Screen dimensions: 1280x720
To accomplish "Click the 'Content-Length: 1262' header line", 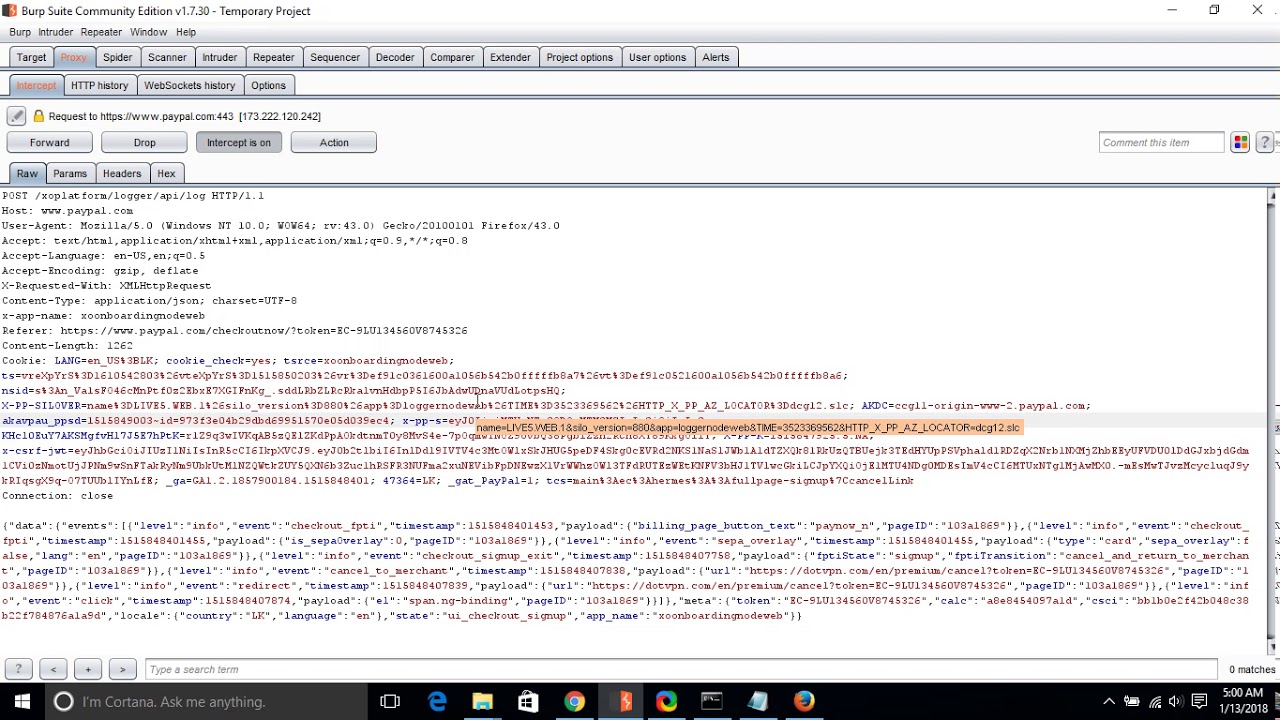I will 67,346.
